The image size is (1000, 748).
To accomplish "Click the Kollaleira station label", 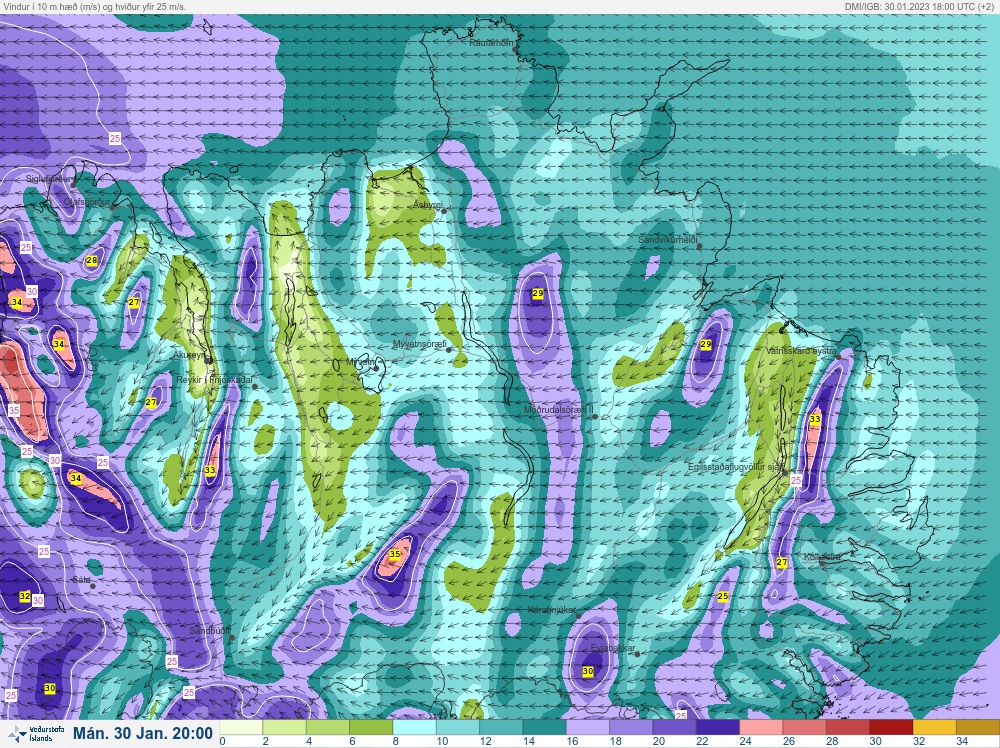I will 823,557.
